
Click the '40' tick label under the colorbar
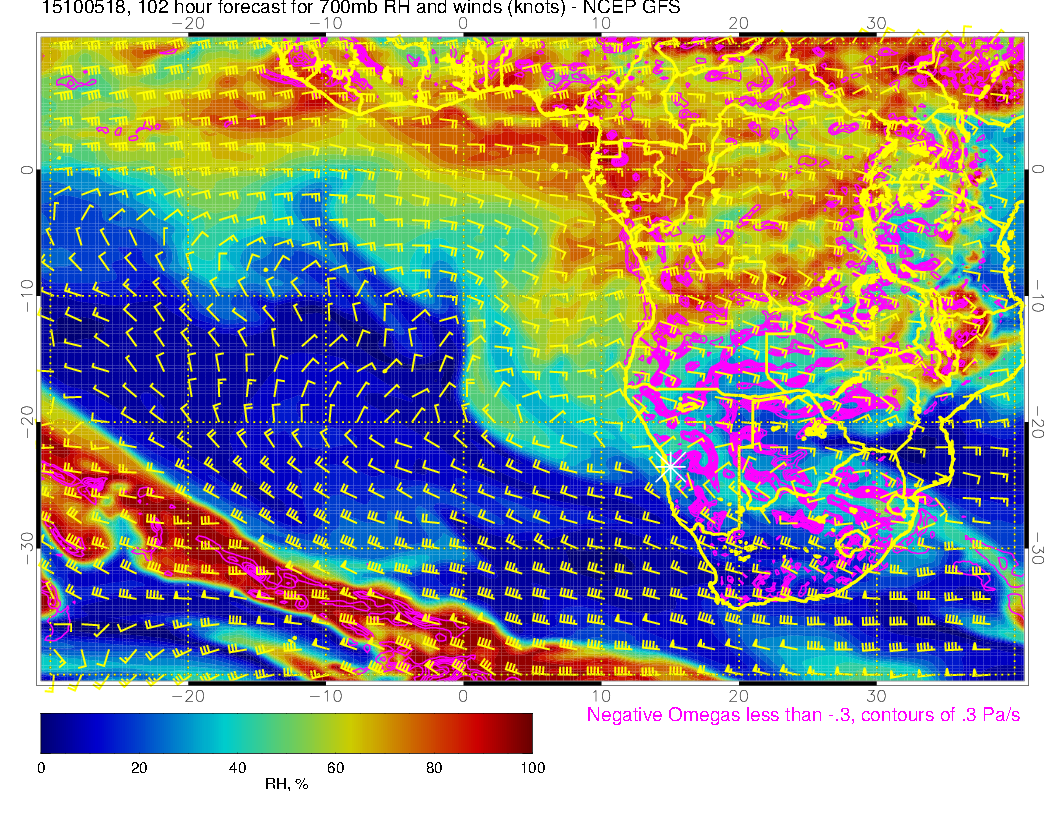[x=237, y=768]
